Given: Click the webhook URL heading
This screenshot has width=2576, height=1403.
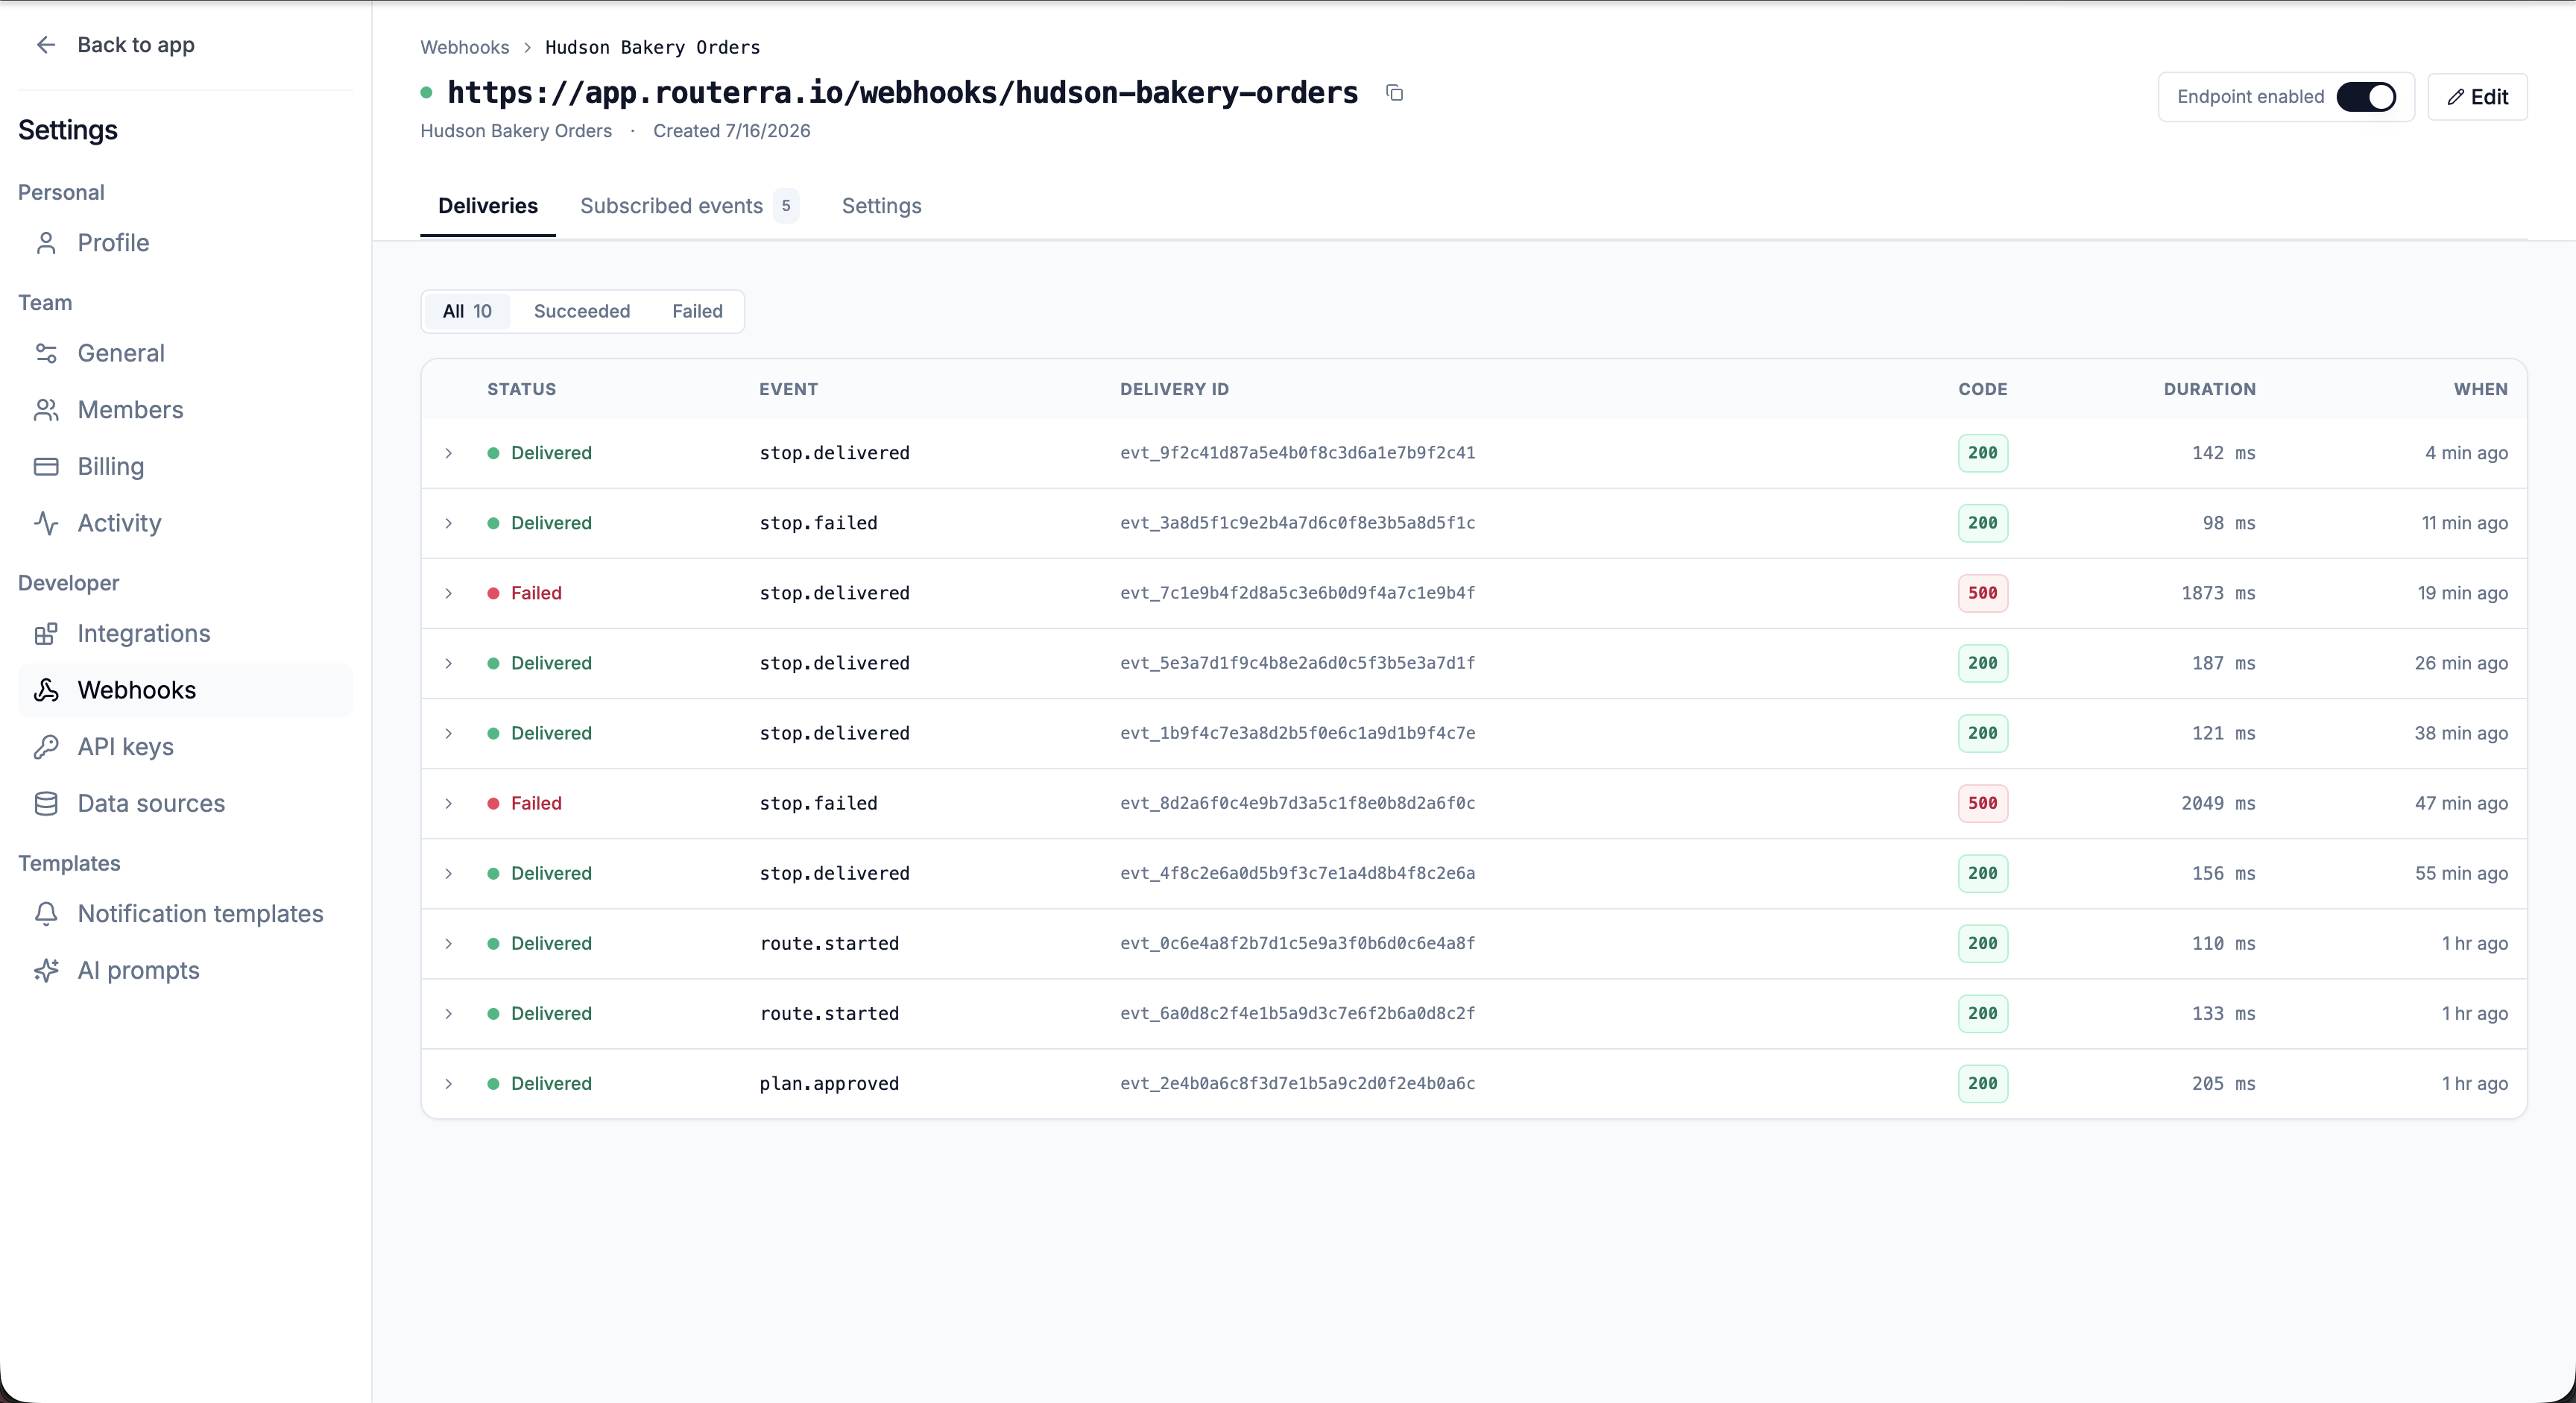Looking at the screenshot, I should (902, 92).
